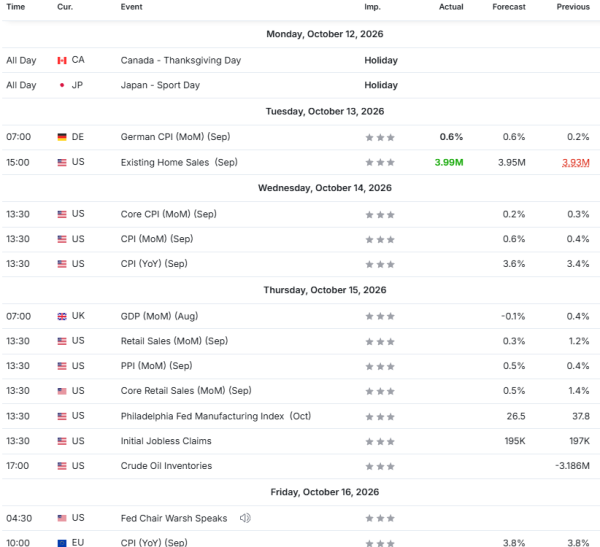Open the Fed Chair Warsh Speaks event

[174, 518]
